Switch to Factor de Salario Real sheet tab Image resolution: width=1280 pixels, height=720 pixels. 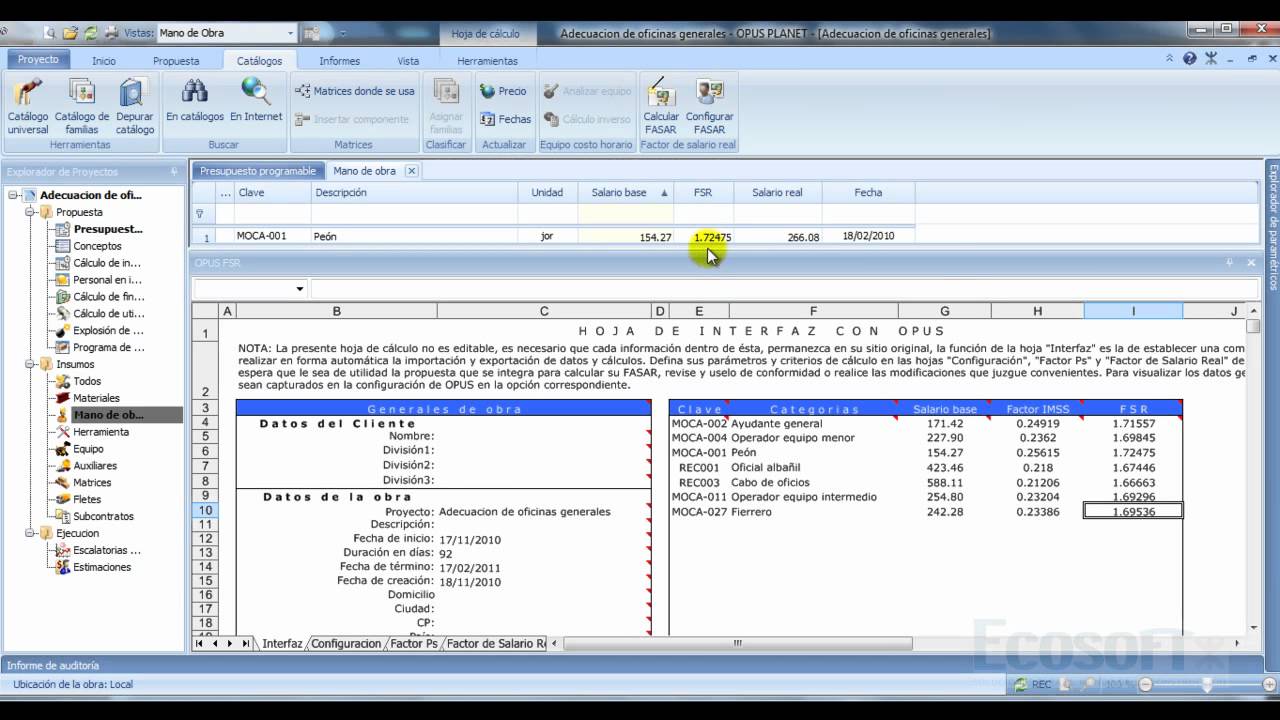pyautogui.click(x=496, y=644)
